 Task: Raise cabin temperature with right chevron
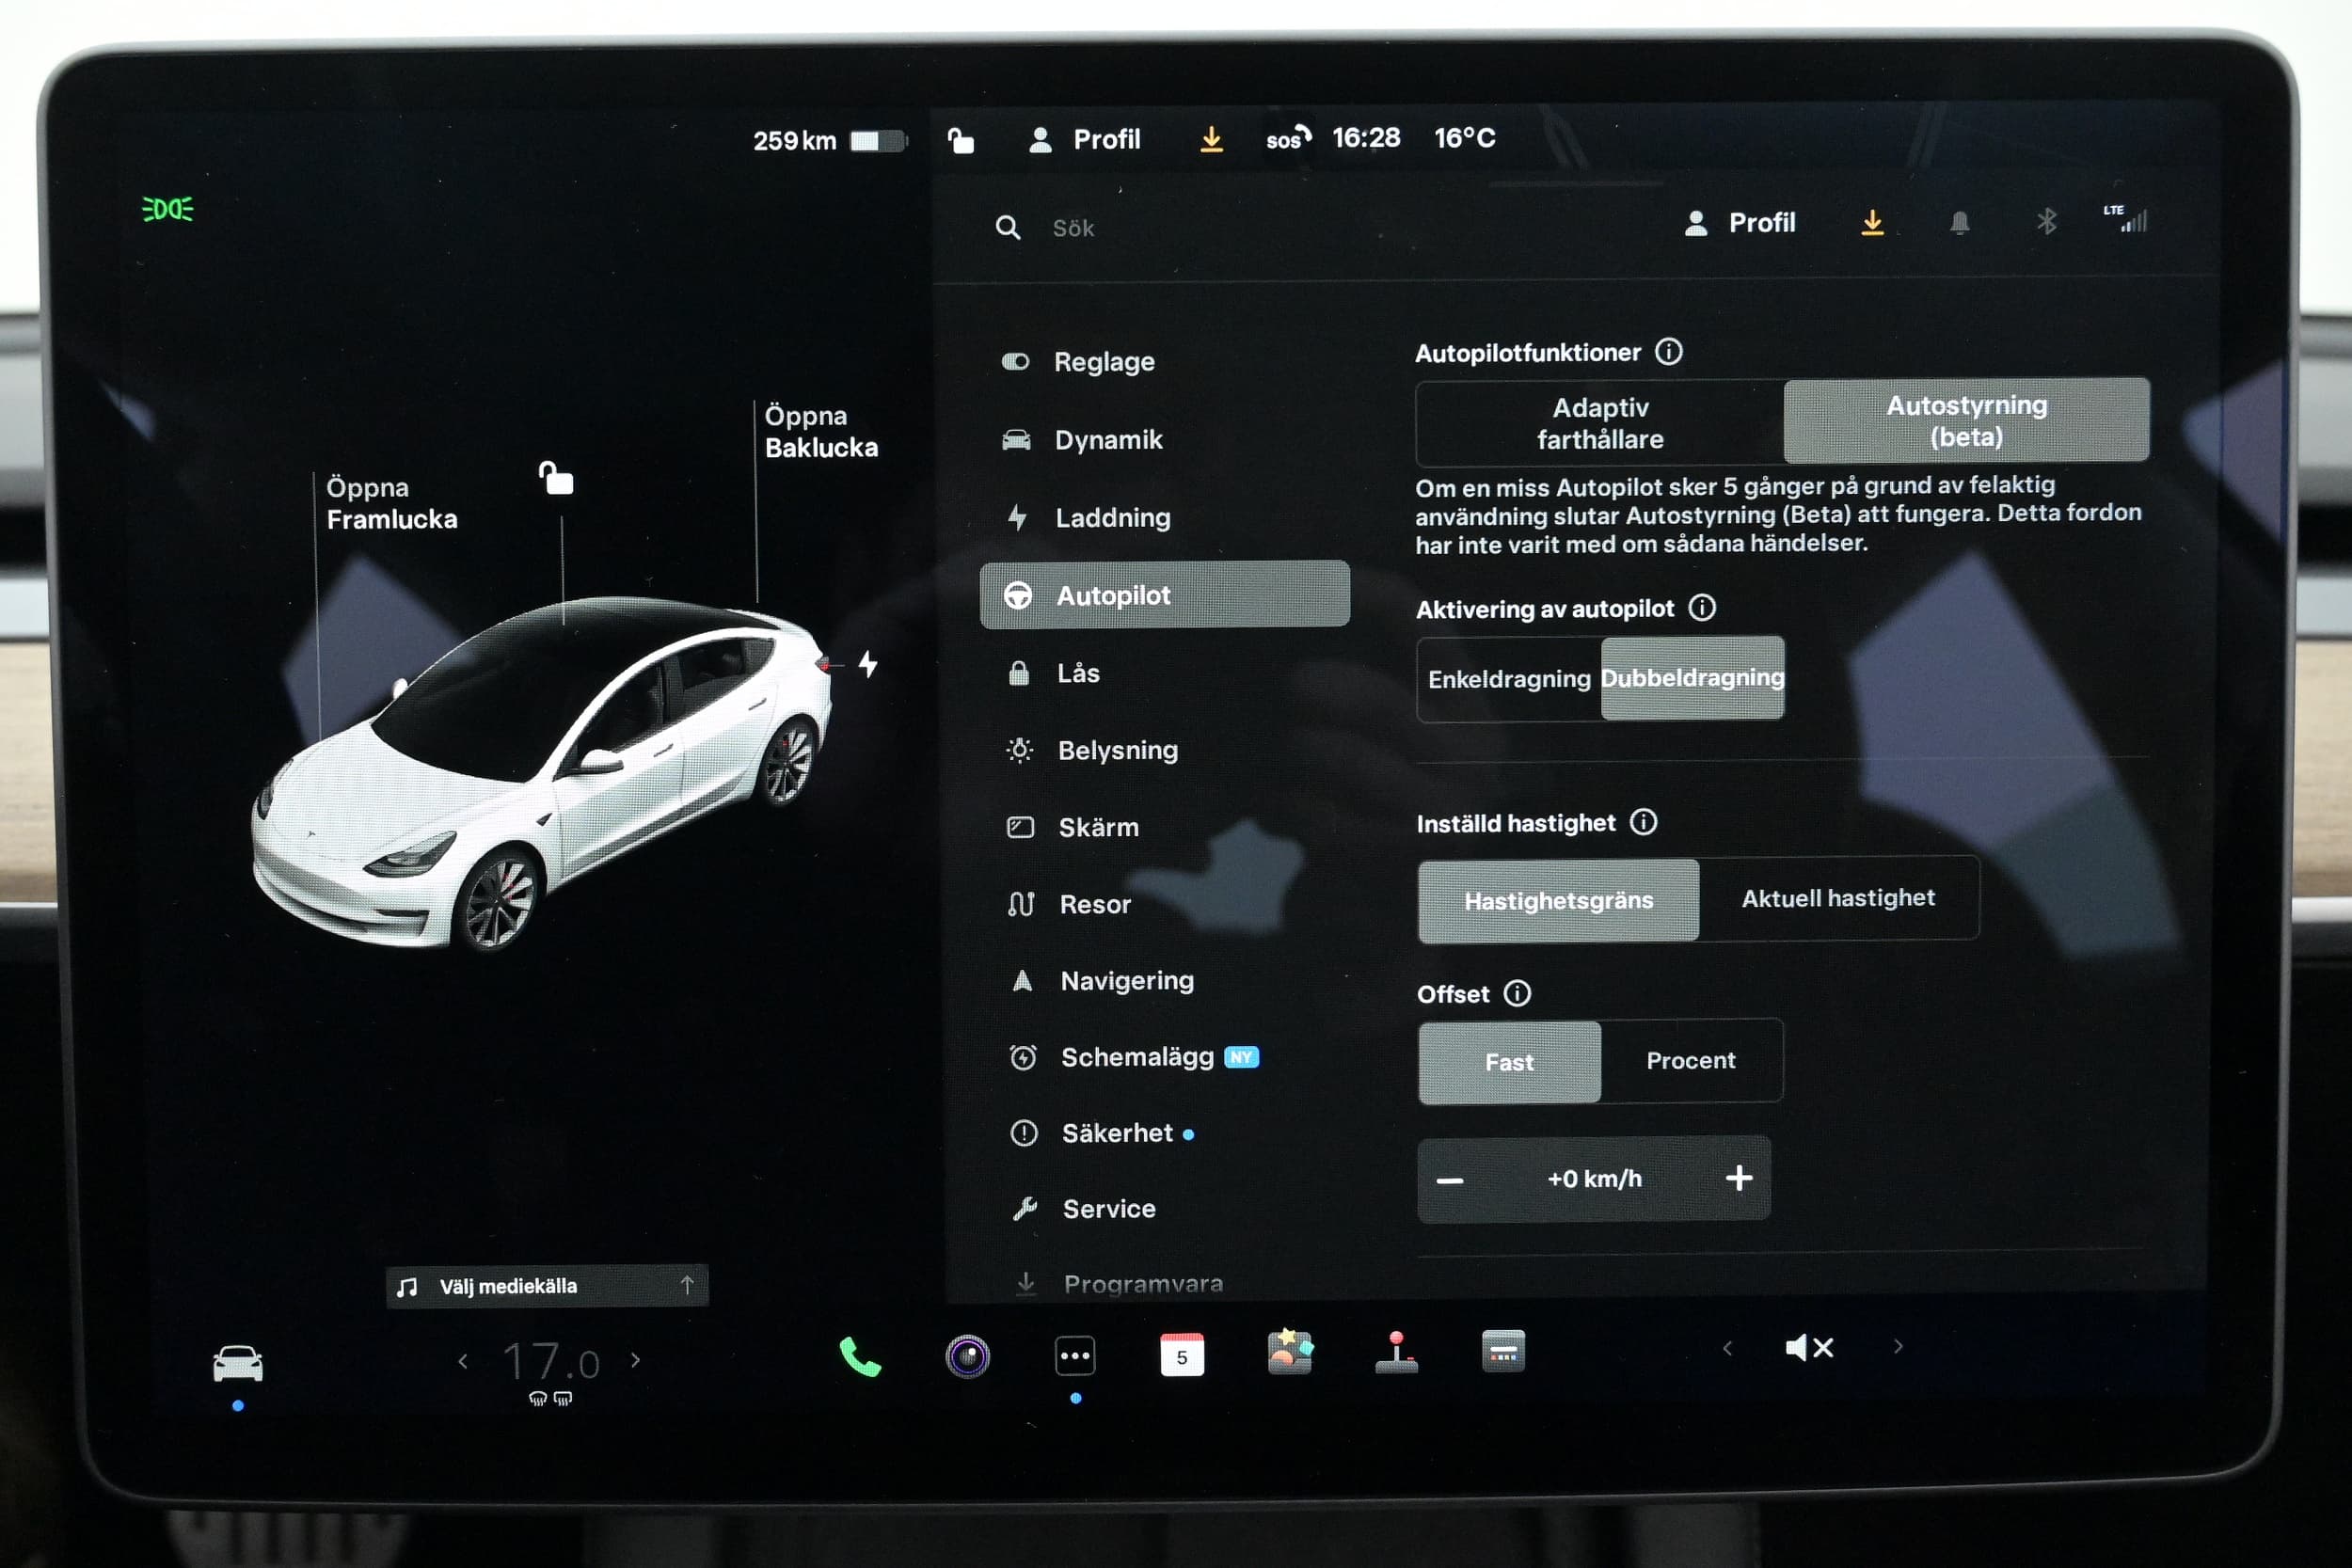(635, 1360)
